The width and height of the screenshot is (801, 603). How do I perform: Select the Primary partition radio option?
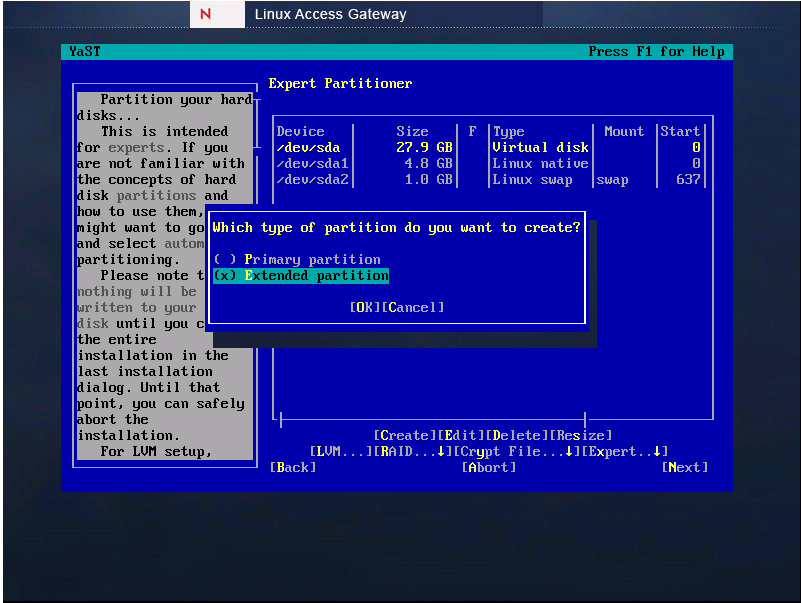coord(298,259)
